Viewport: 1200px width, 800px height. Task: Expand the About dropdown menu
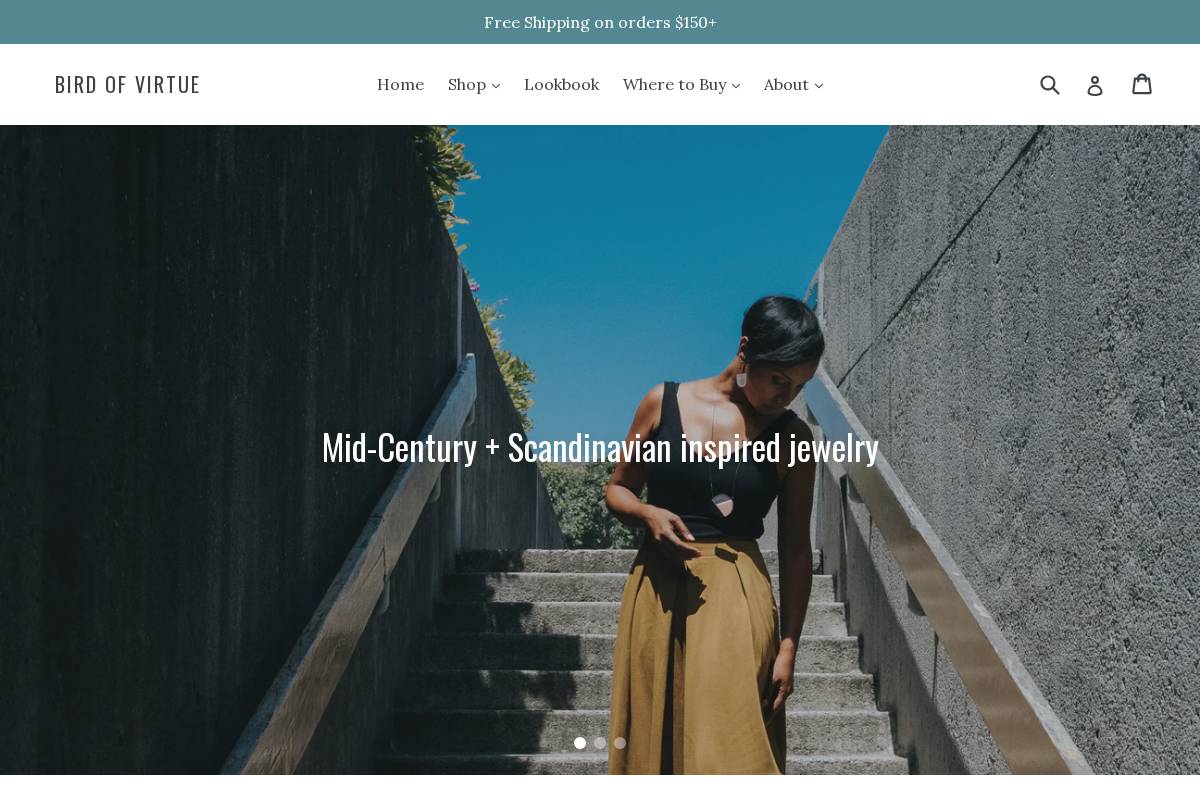tap(794, 85)
